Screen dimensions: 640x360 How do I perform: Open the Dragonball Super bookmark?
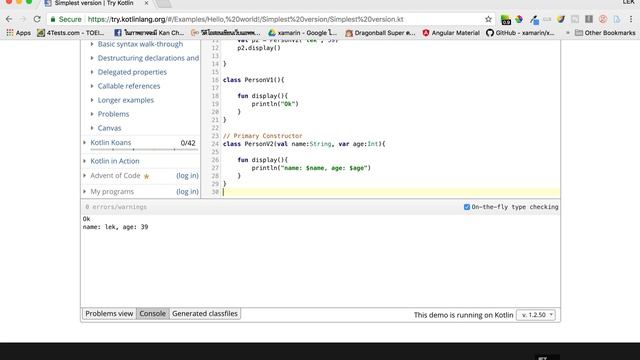coord(380,33)
